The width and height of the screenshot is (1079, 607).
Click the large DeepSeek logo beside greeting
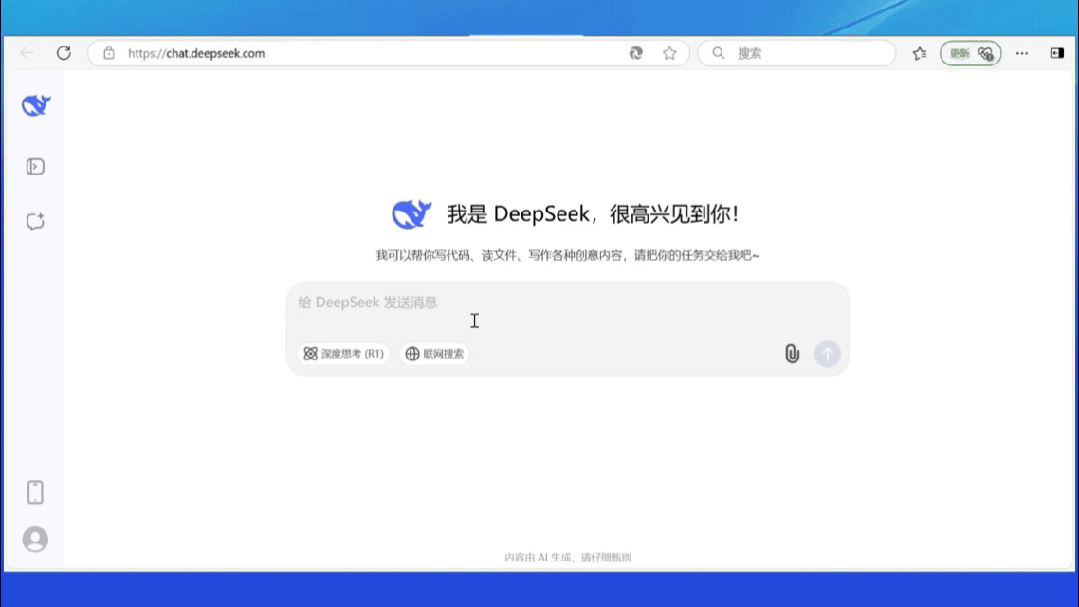412,214
